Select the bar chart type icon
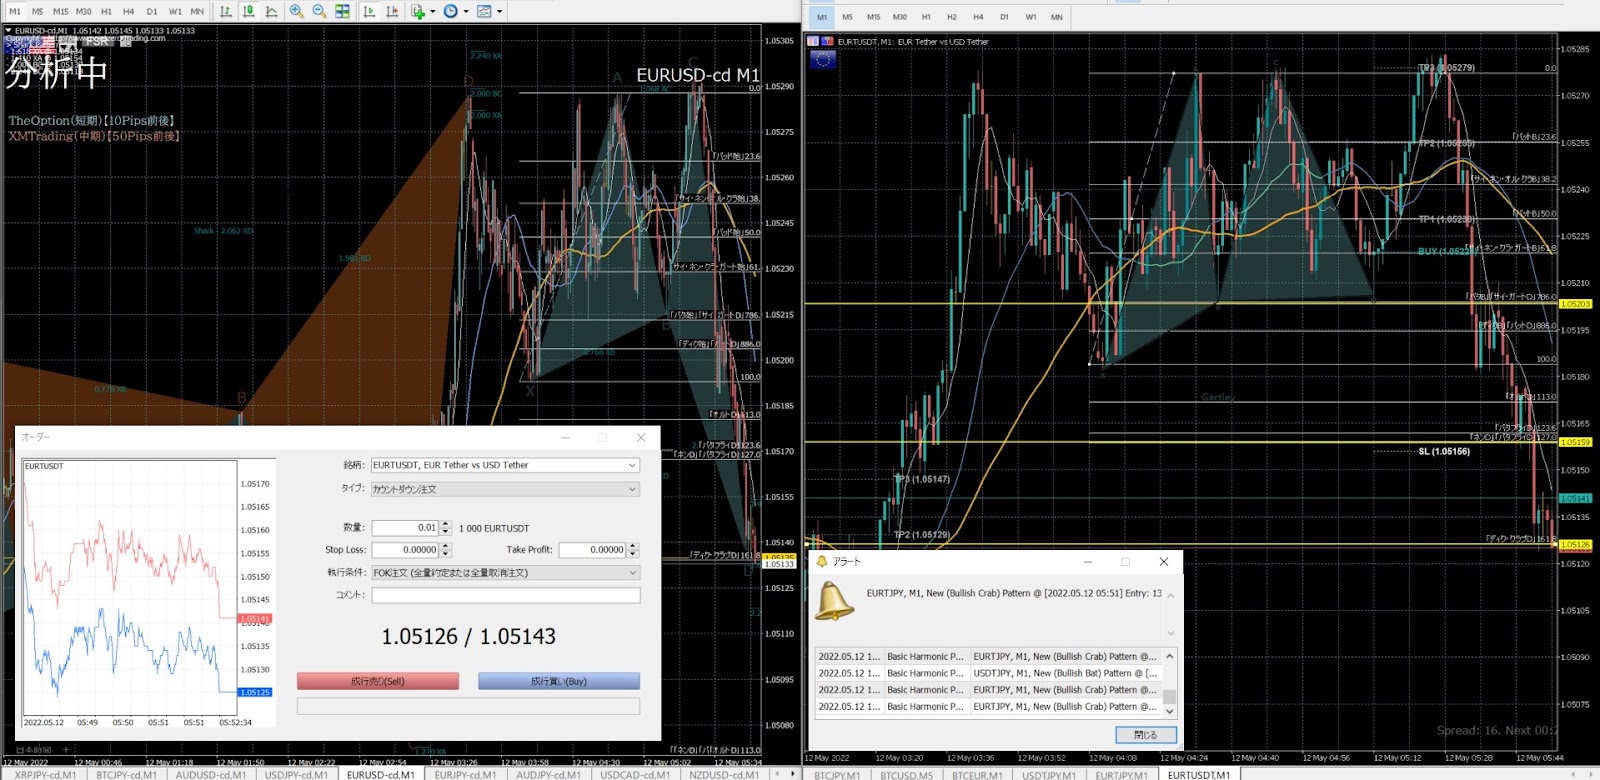This screenshot has width=1600, height=780. coord(226,11)
